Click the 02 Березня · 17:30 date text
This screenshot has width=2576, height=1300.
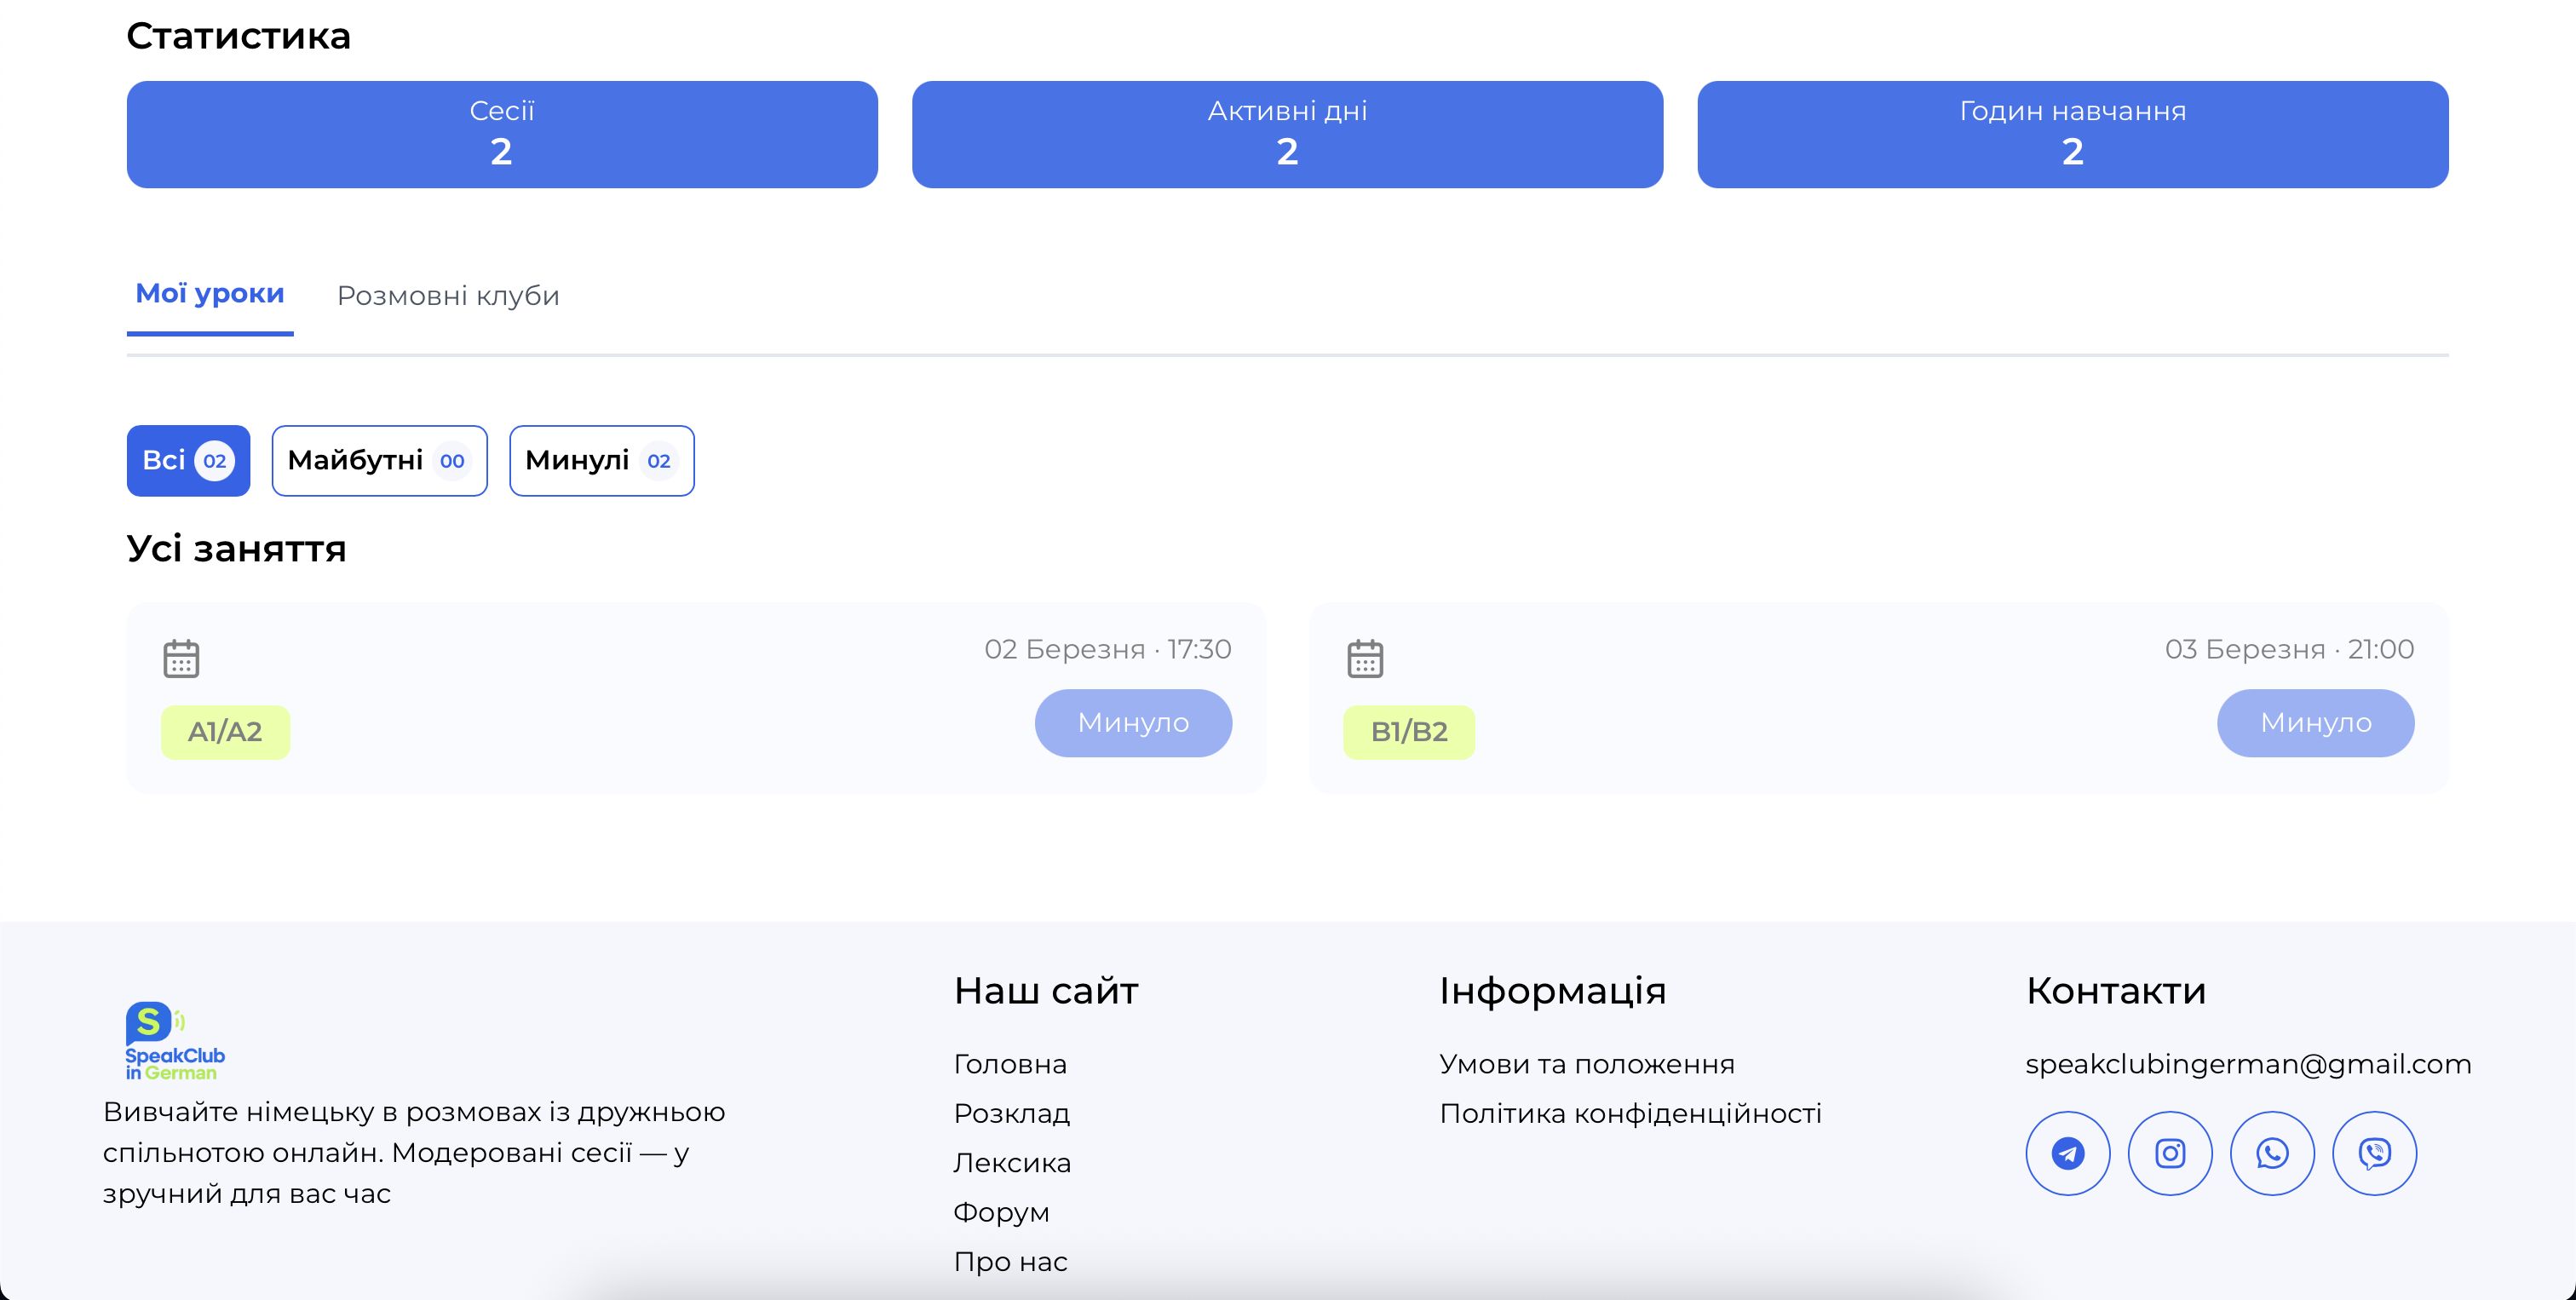click(x=1107, y=649)
